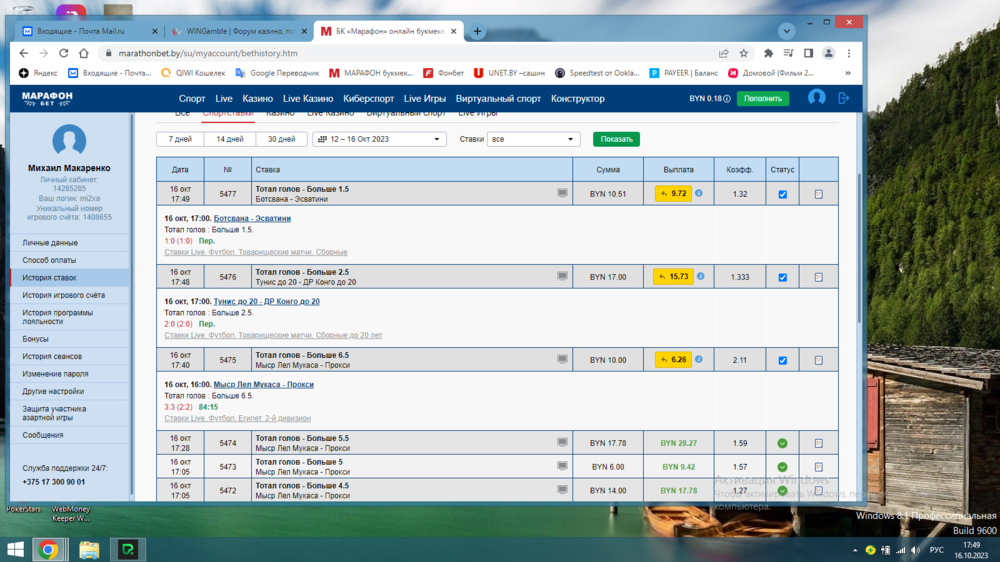The height and width of the screenshot is (562, 1000).
Task: Click the browser address bar
Action: tap(408, 53)
